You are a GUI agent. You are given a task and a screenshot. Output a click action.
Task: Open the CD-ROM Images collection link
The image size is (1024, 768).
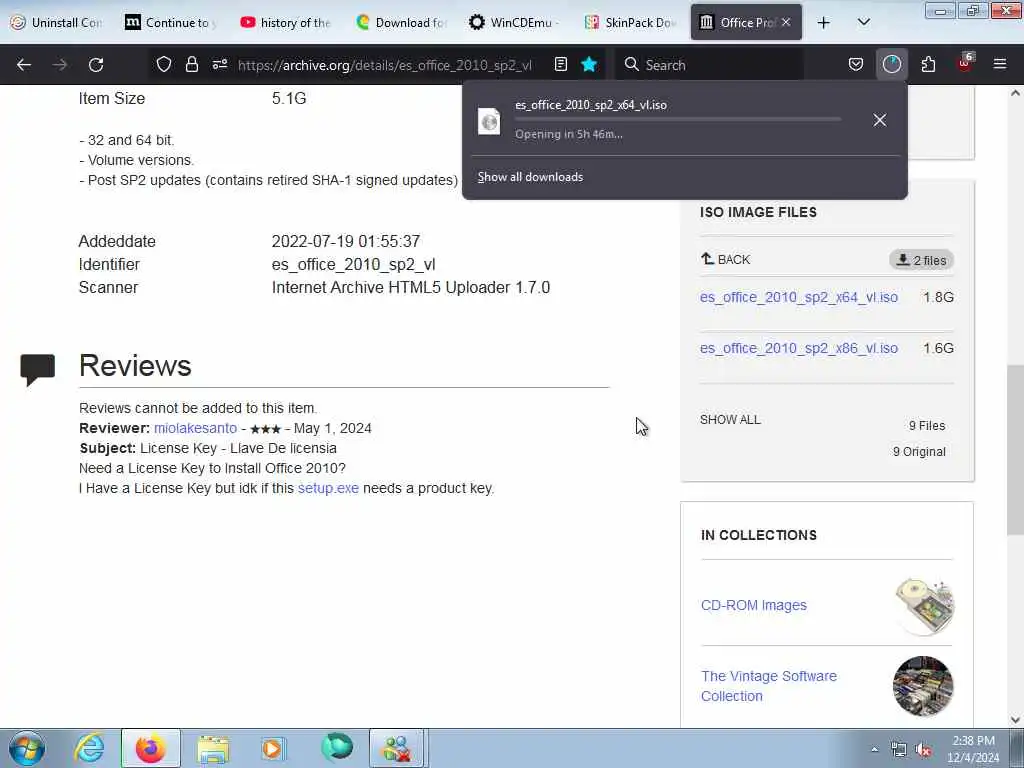(754, 605)
